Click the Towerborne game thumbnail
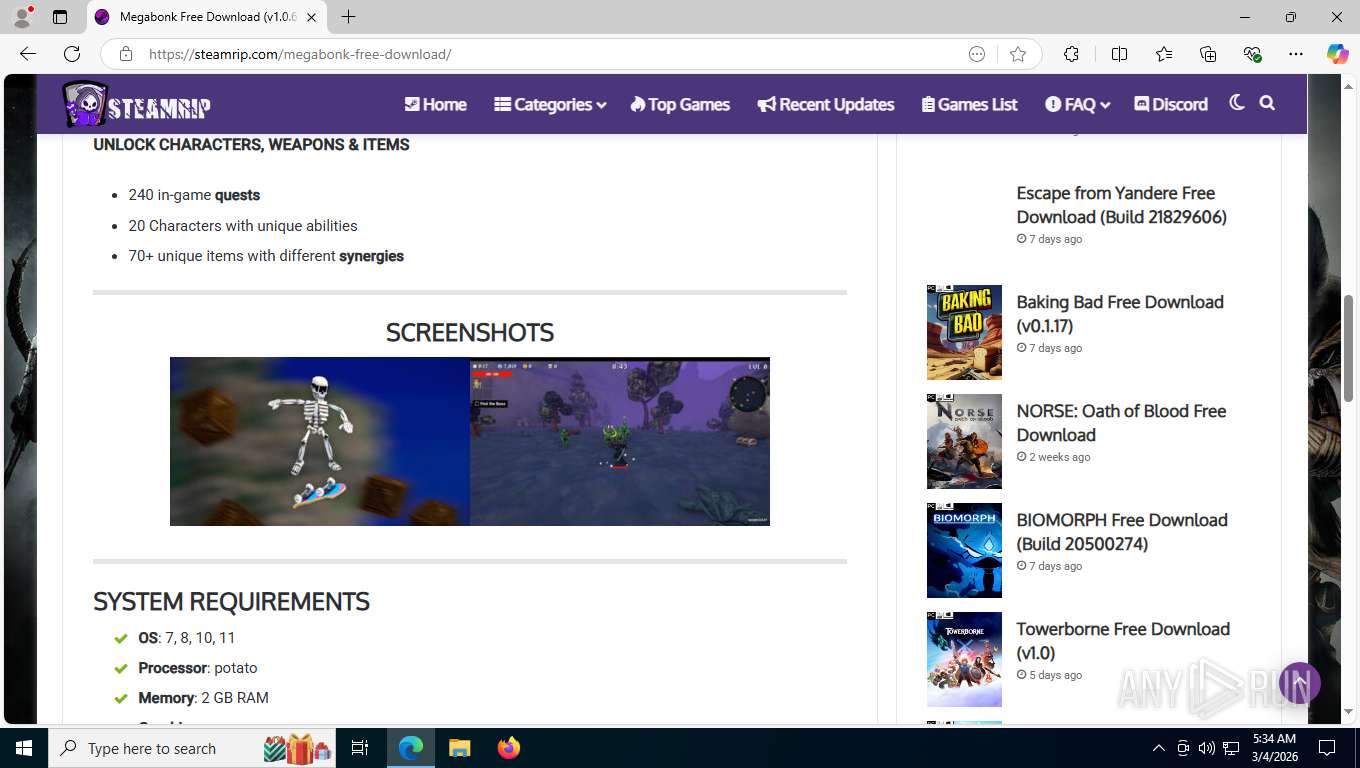 coord(964,659)
